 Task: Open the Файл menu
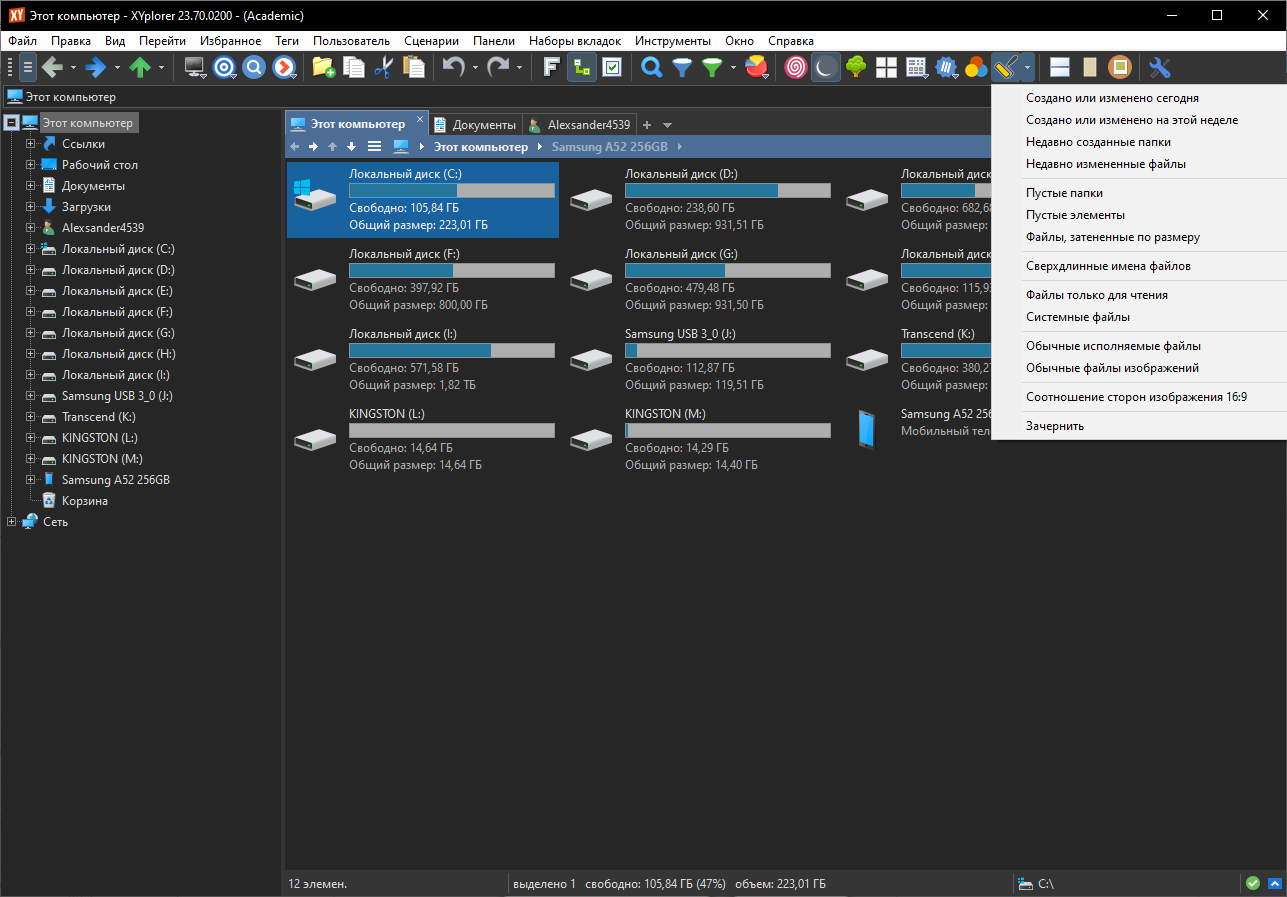(x=23, y=41)
